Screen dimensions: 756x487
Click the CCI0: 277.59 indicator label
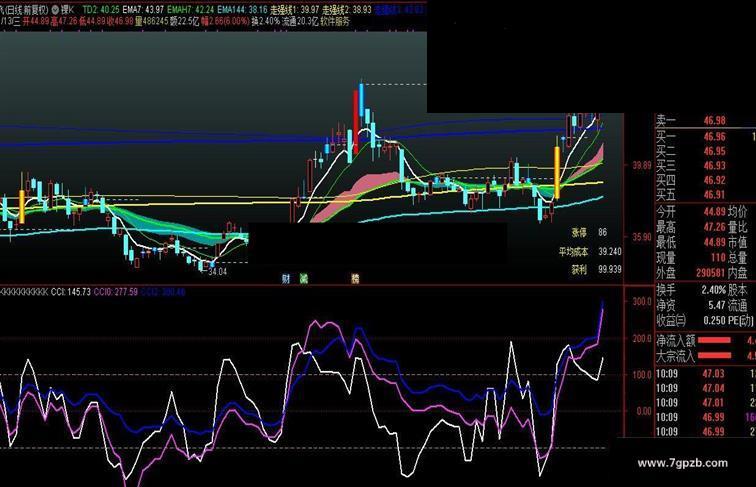(116, 292)
